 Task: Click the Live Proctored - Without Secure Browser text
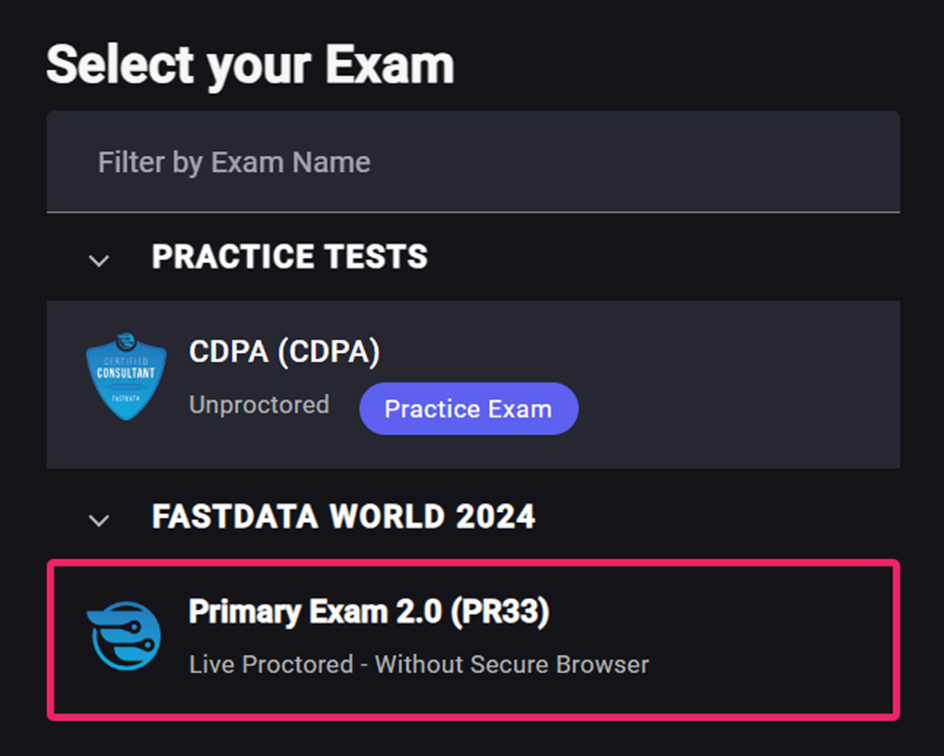click(x=419, y=665)
